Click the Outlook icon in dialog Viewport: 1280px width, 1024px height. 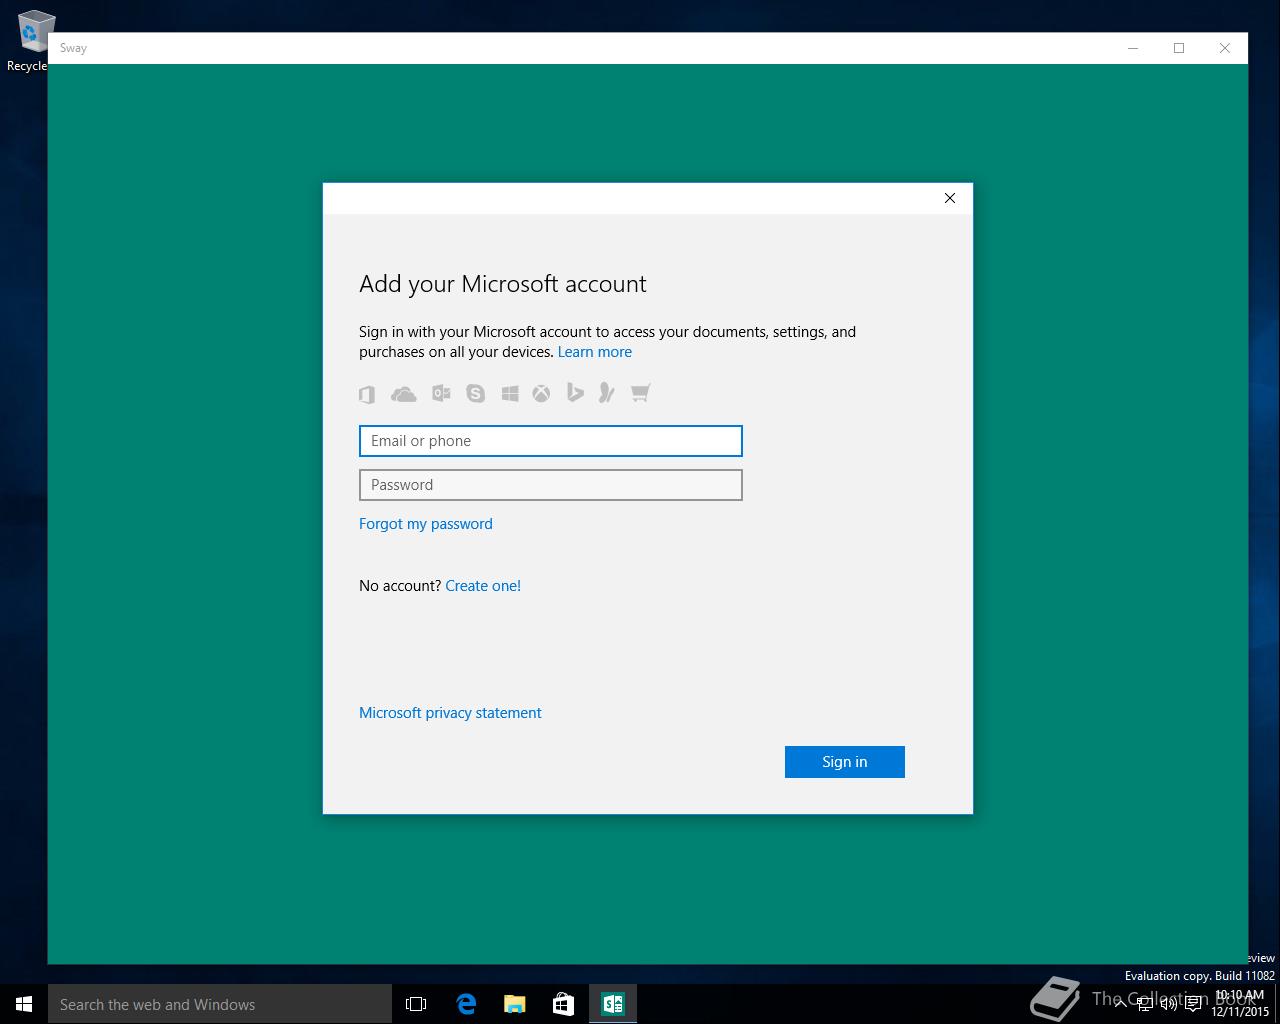[441, 394]
